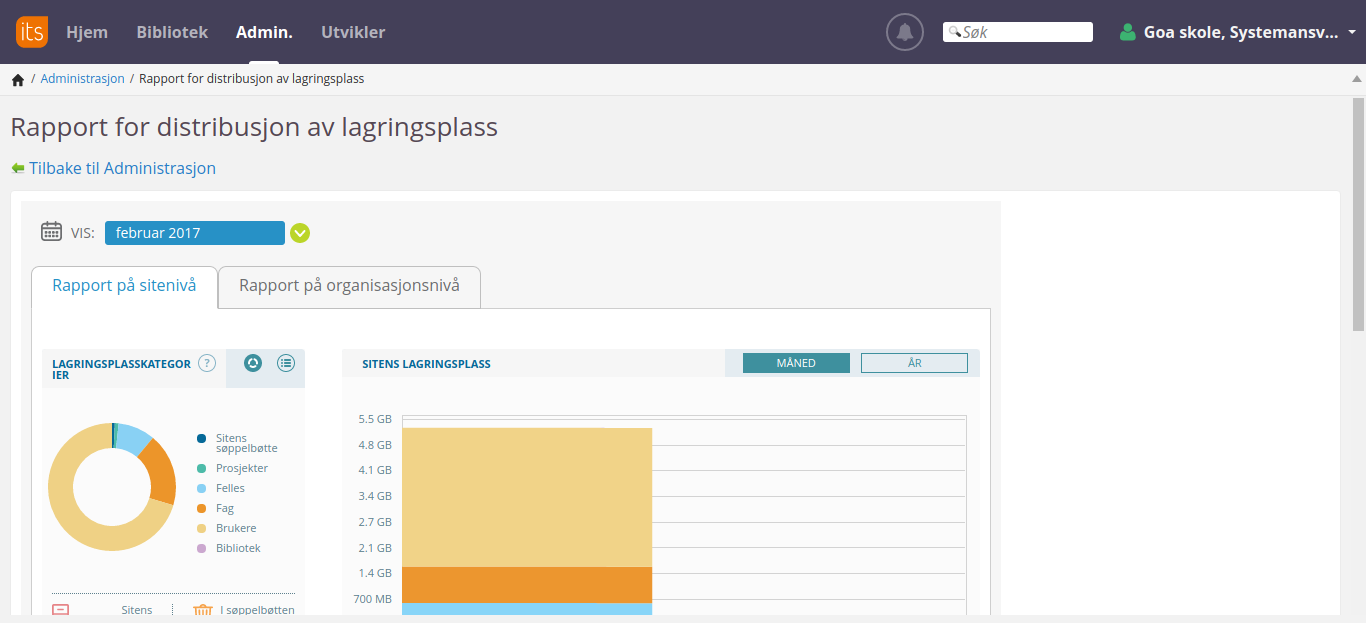This screenshot has width=1366, height=623.
Task: Click orange Fag segment of donut chart
Action: coord(160,472)
